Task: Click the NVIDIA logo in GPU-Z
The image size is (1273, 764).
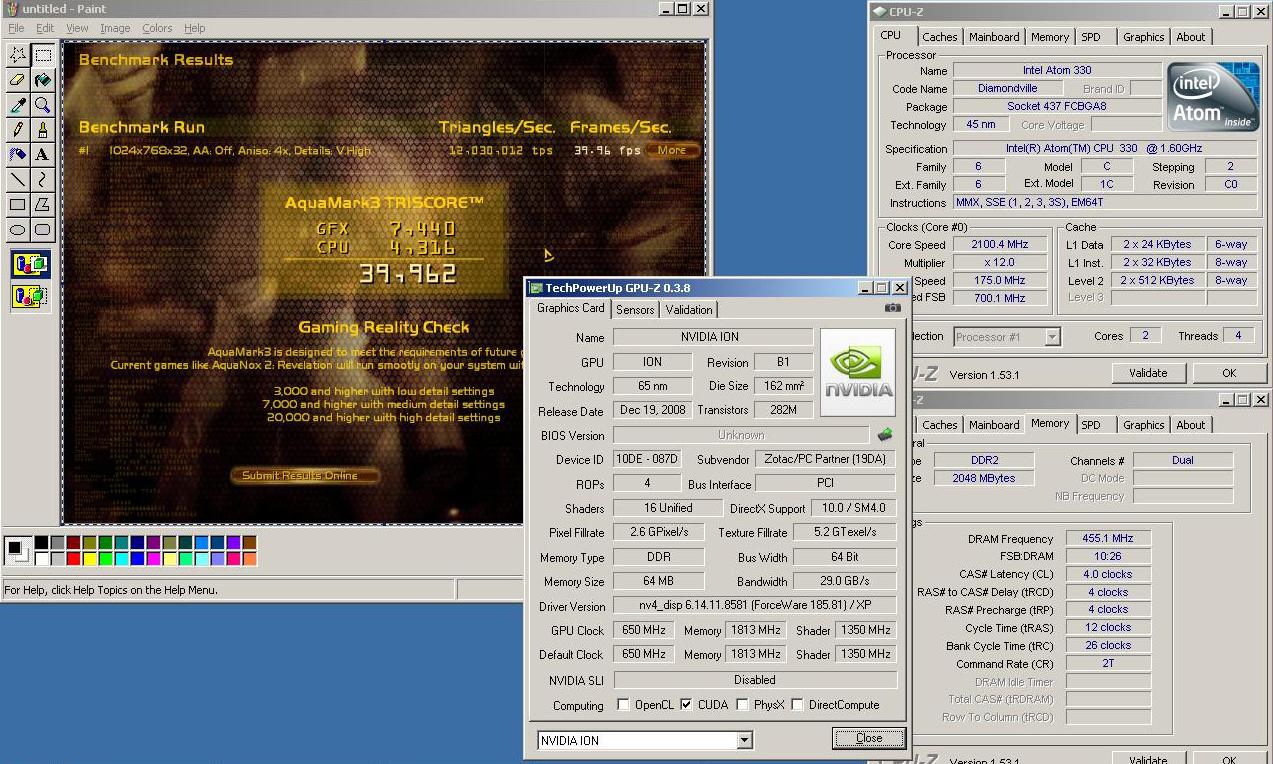Action: point(857,372)
